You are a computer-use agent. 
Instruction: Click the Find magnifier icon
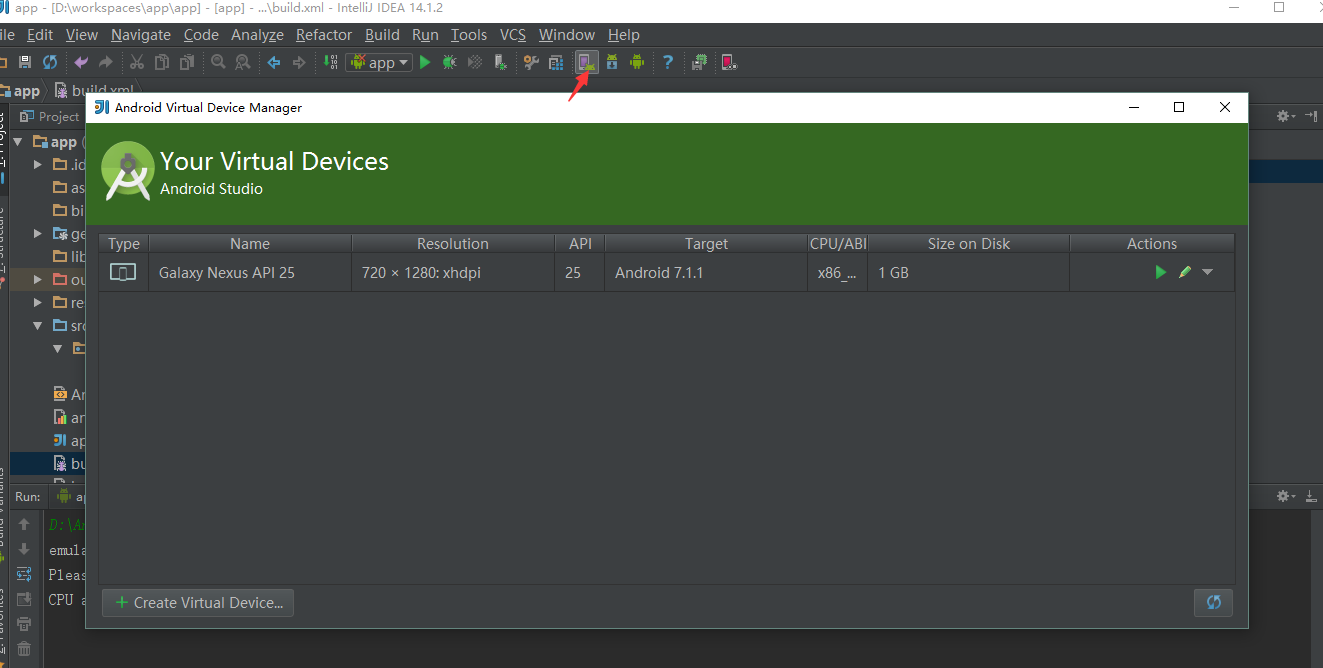tap(218, 62)
